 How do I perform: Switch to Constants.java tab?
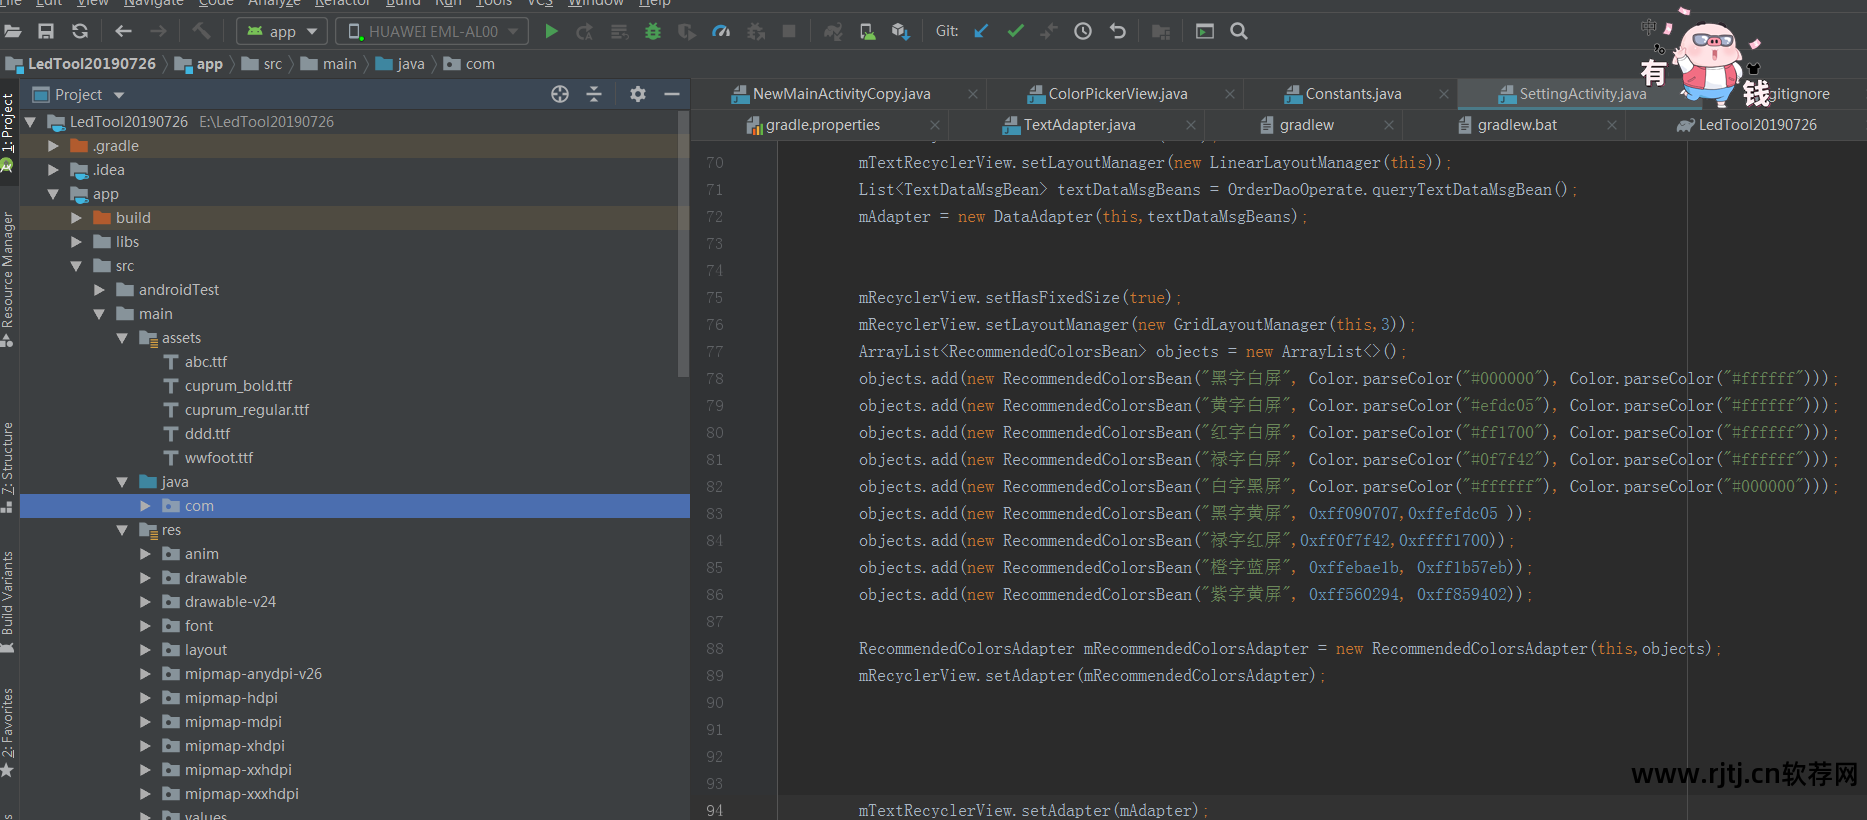point(1352,94)
